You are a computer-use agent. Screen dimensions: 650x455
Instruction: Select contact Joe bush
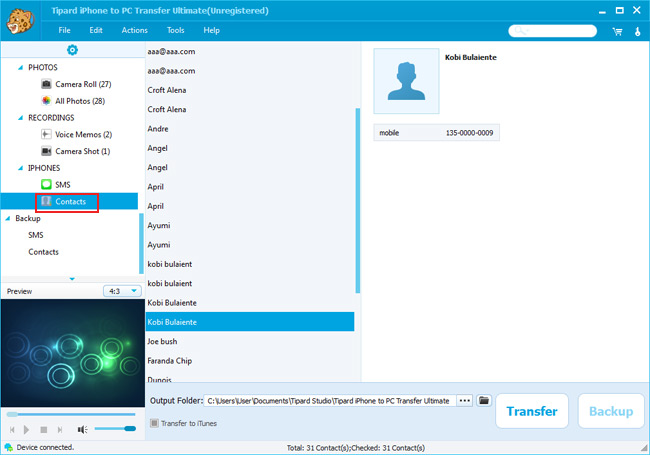click(x=250, y=341)
